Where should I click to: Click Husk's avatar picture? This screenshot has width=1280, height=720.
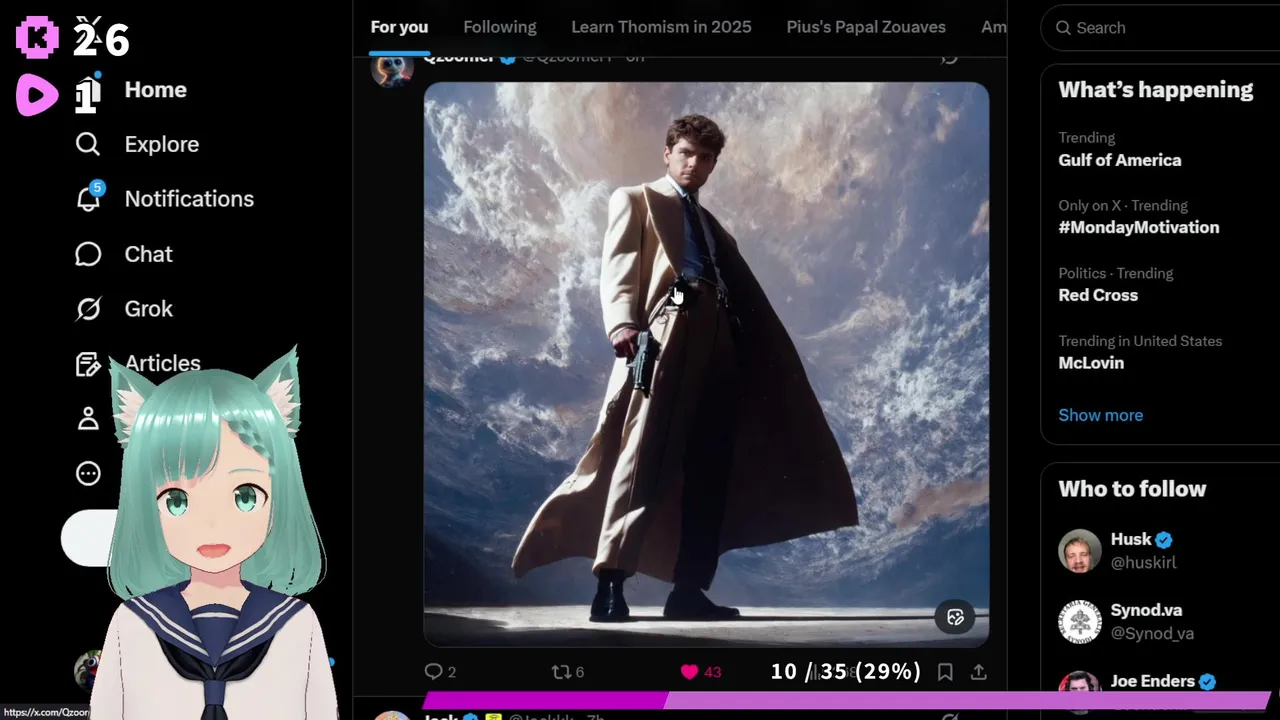[1080, 551]
